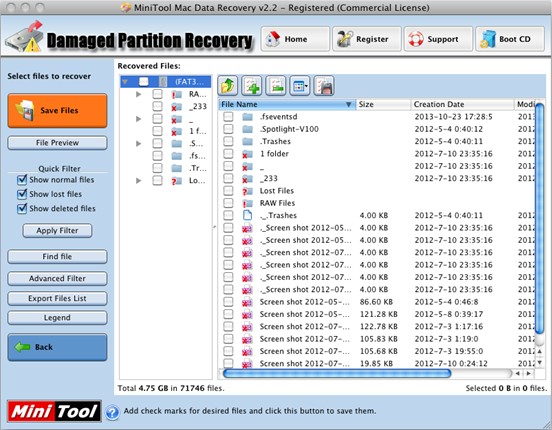Screen dimensions: 552x430
Task: Toggle Show normal files checkbox
Action: (22, 180)
